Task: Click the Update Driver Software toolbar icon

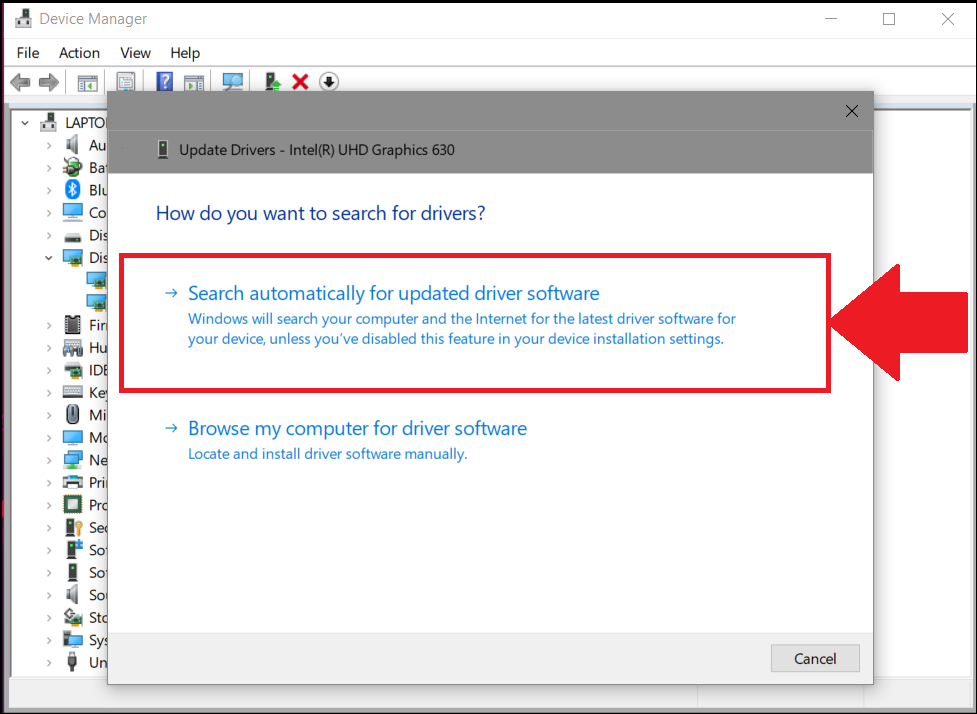Action: (x=271, y=81)
